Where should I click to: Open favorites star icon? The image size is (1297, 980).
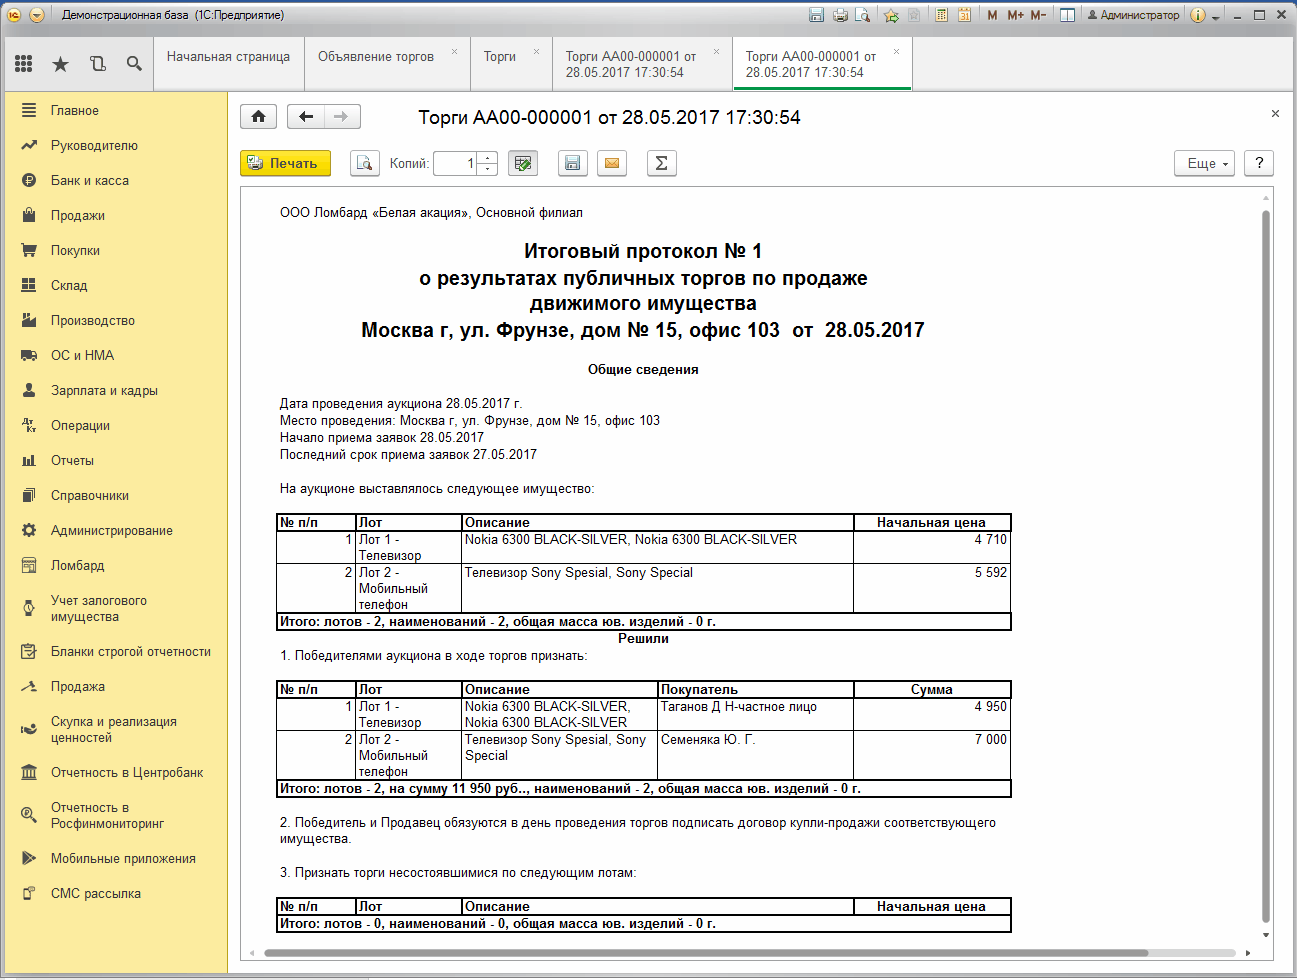(x=61, y=63)
